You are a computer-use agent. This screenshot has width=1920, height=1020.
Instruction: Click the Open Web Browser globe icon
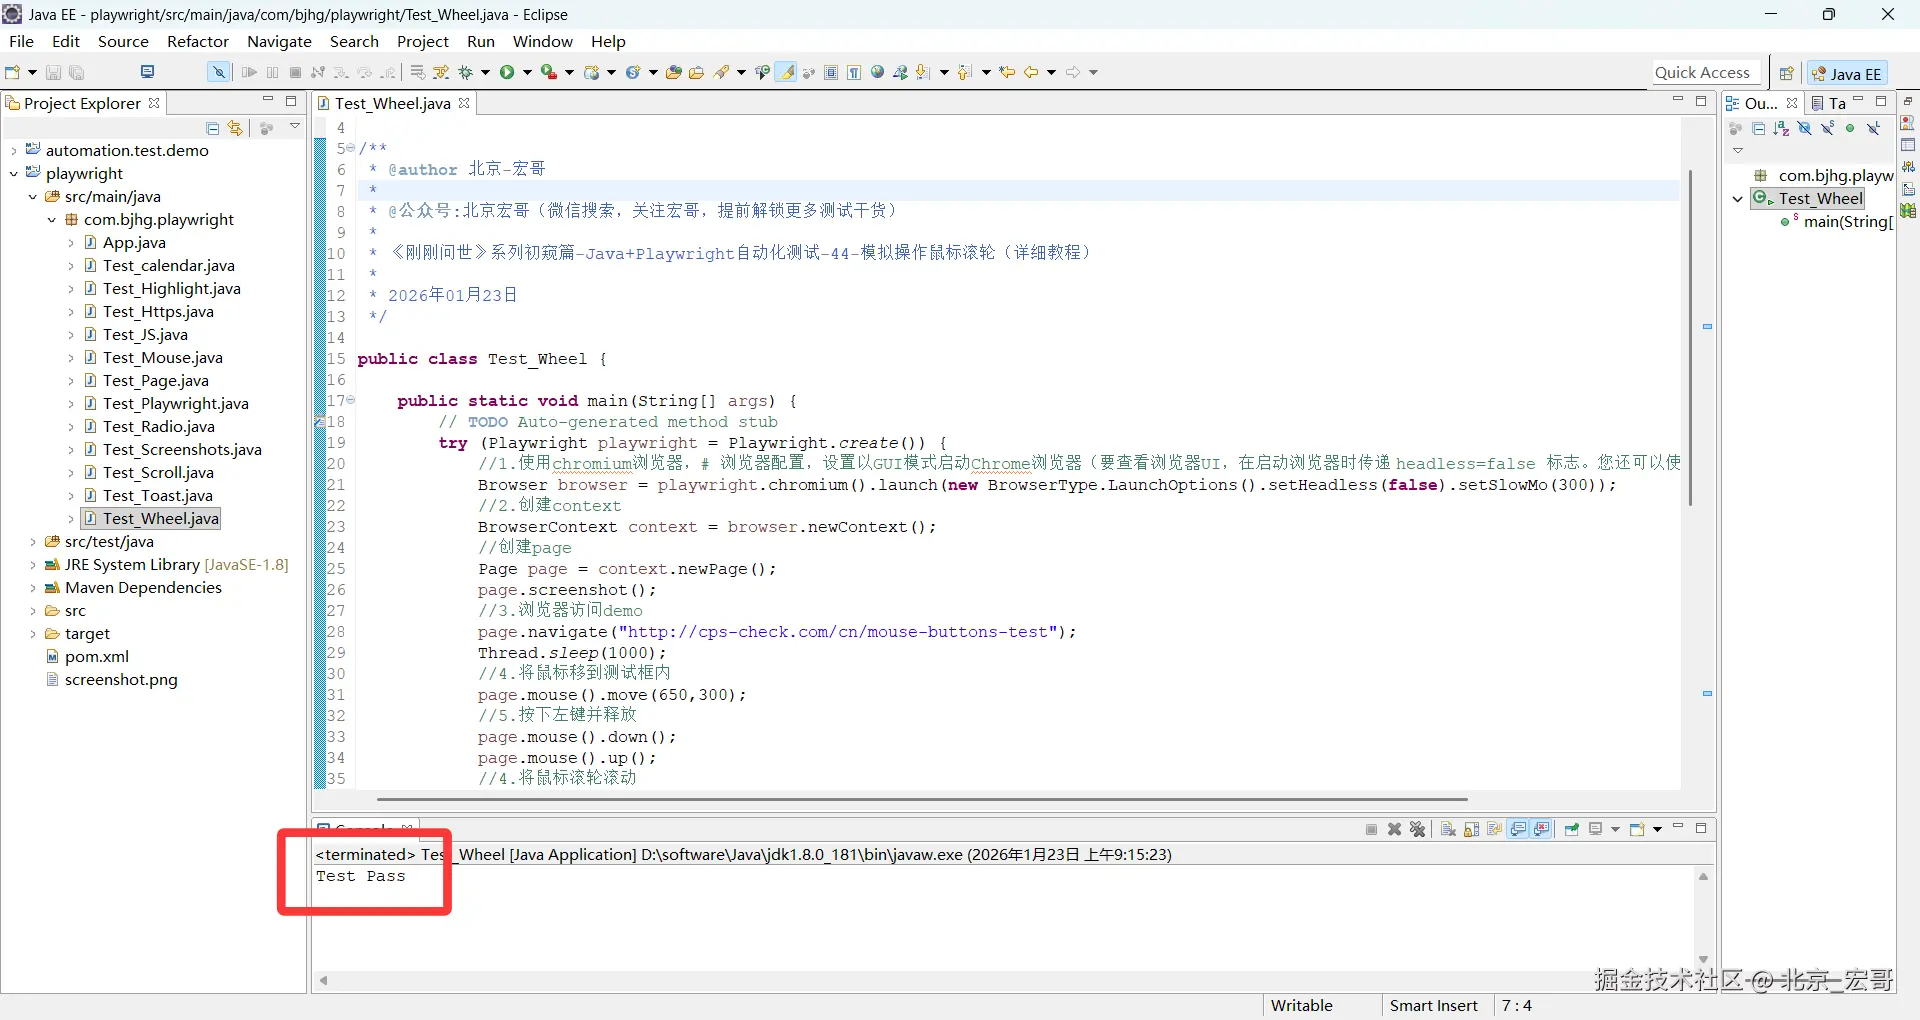pyautogui.click(x=878, y=72)
